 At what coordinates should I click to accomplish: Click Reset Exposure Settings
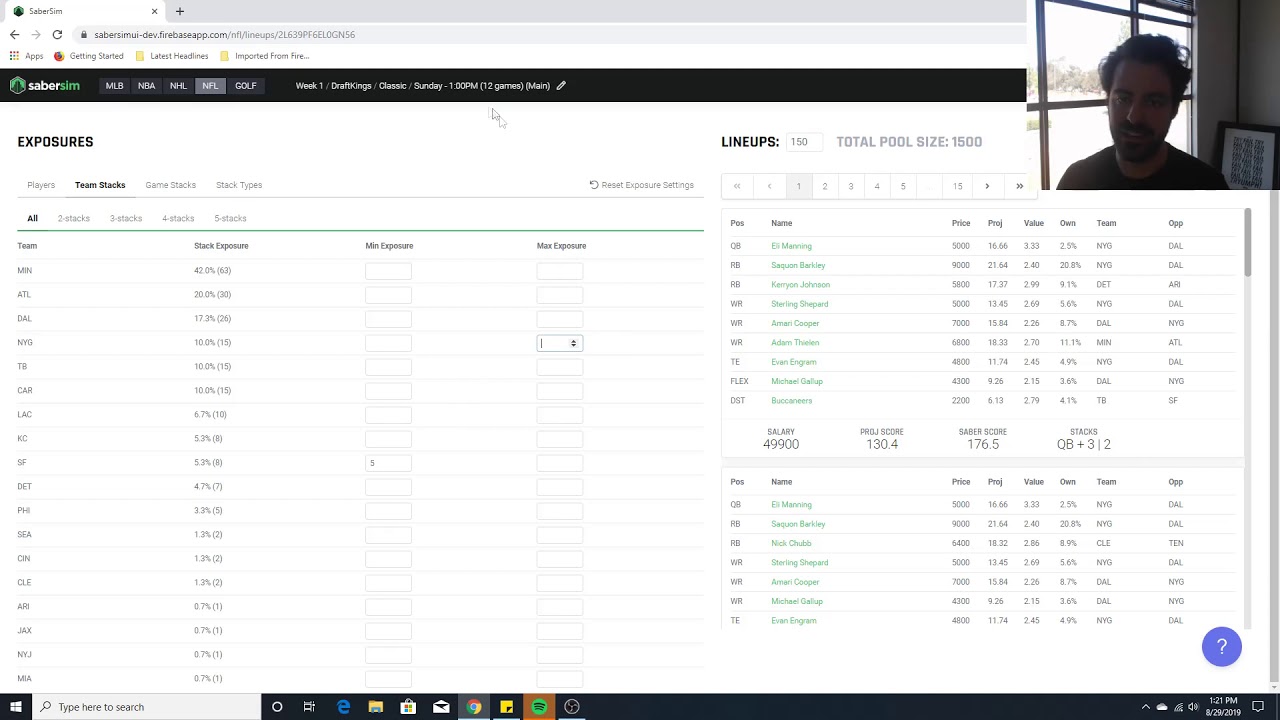tap(641, 185)
